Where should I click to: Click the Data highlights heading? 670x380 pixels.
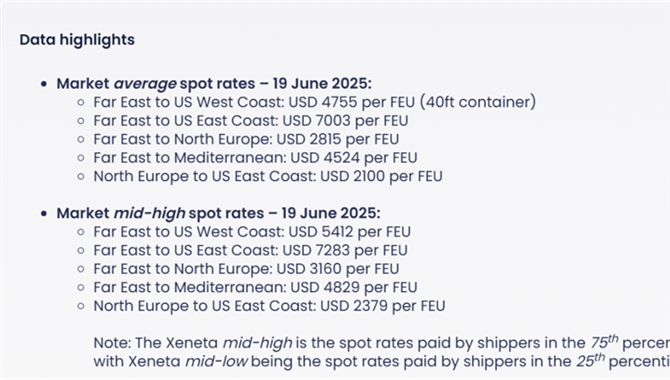click(x=77, y=40)
